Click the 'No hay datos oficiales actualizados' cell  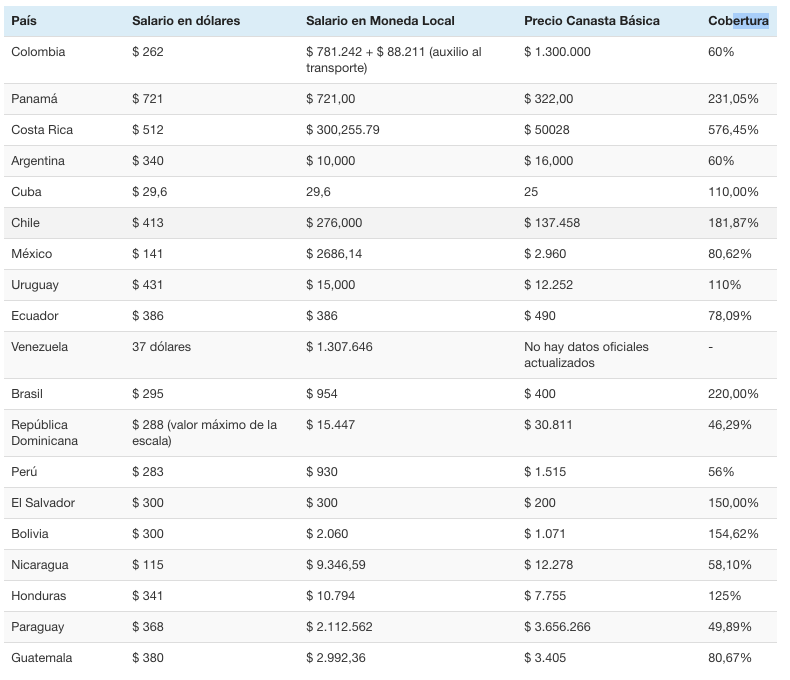click(x=586, y=355)
